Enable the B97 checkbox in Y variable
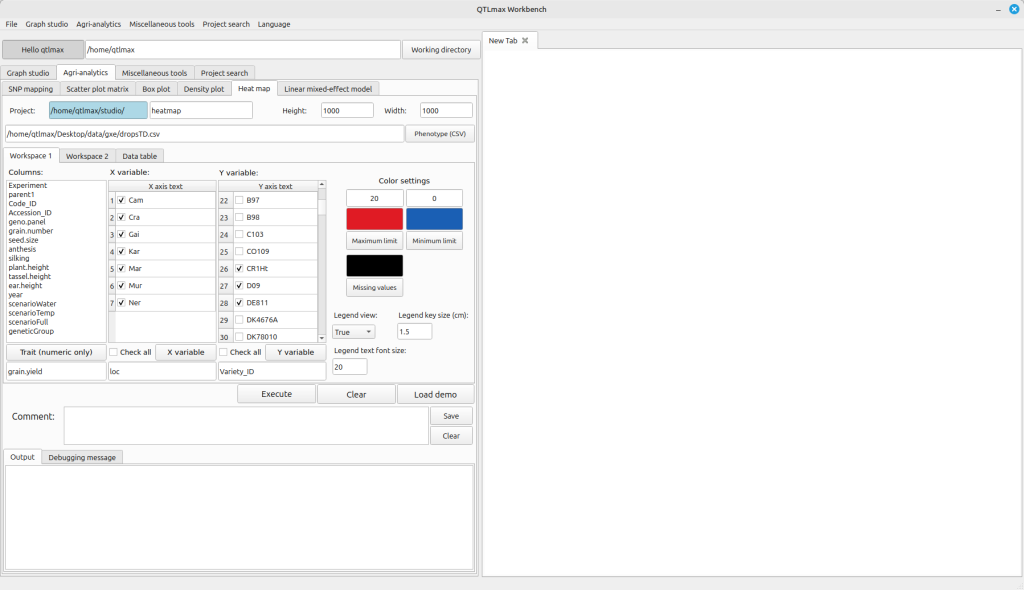Image resolution: width=1024 pixels, height=590 pixels. click(239, 200)
